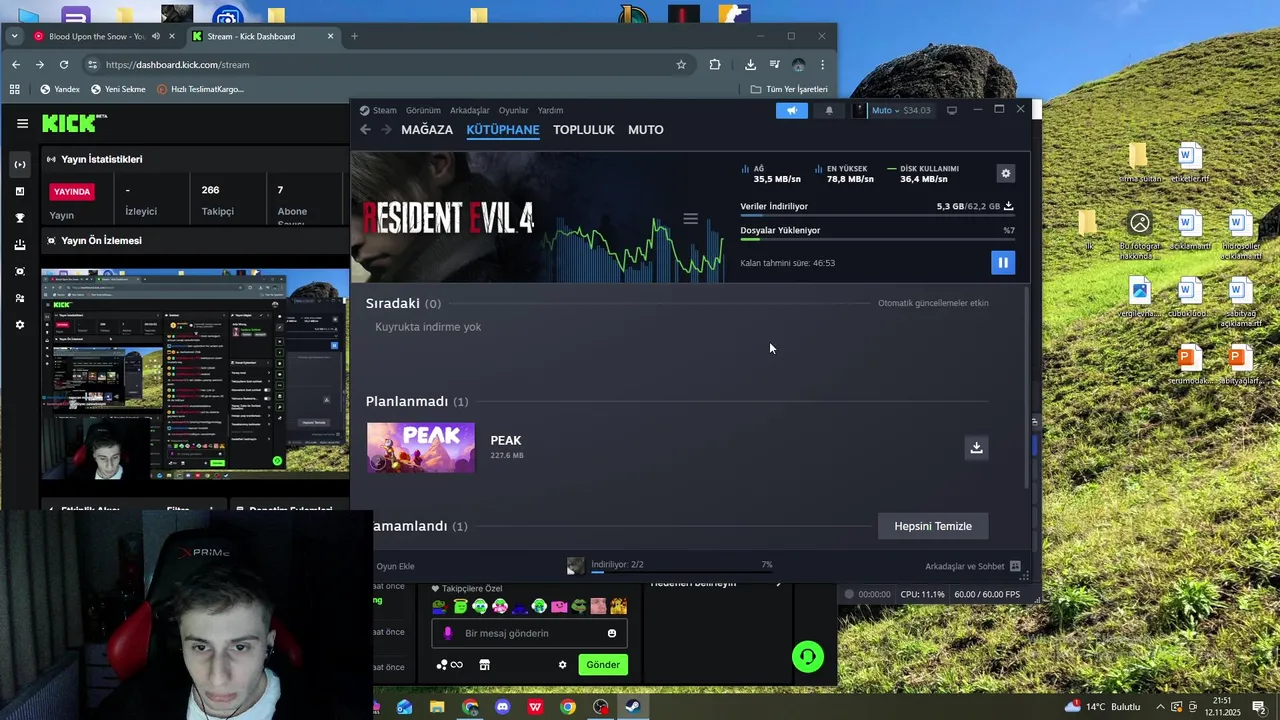Click Oyun Ekle in Steam footer
Viewport: 1280px width, 720px height.
pos(394,566)
